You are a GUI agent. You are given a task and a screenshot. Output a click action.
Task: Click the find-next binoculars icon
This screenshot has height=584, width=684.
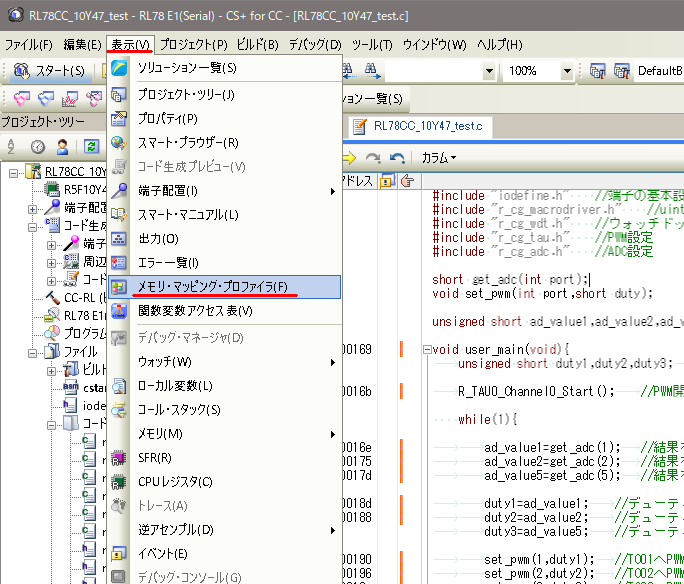click(x=372, y=71)
